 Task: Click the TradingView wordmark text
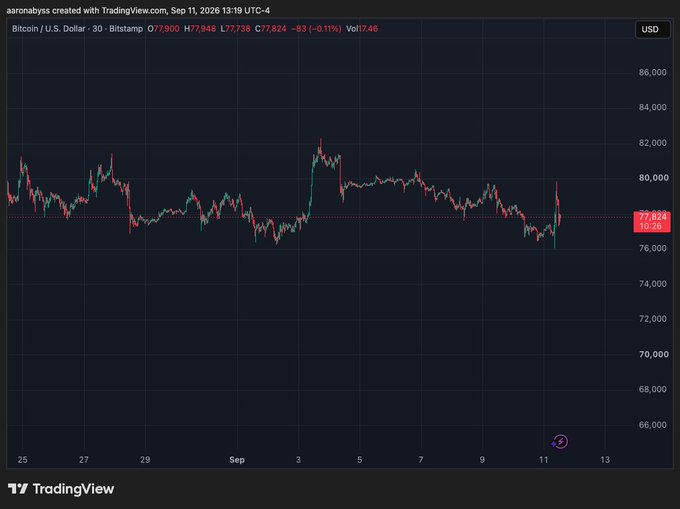pos(73,489)
